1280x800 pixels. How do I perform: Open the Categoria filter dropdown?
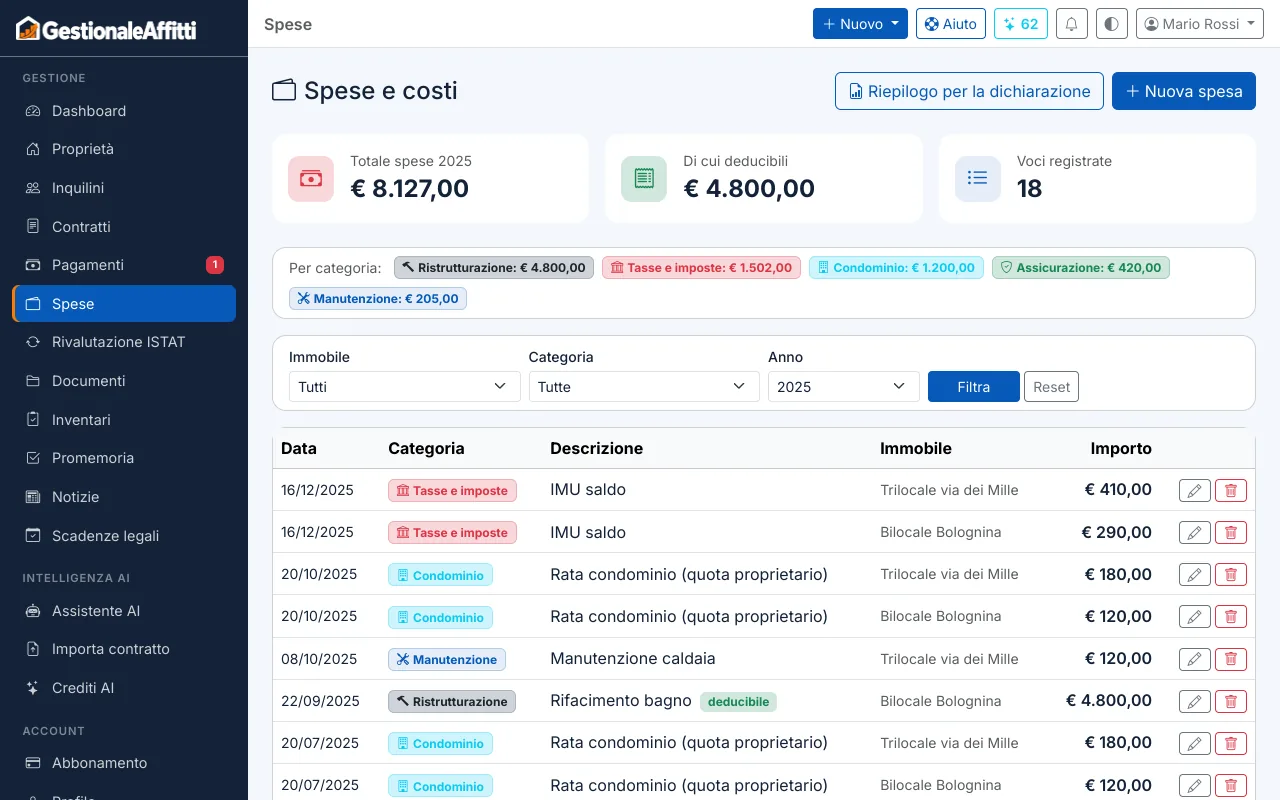tap(644, 387)
